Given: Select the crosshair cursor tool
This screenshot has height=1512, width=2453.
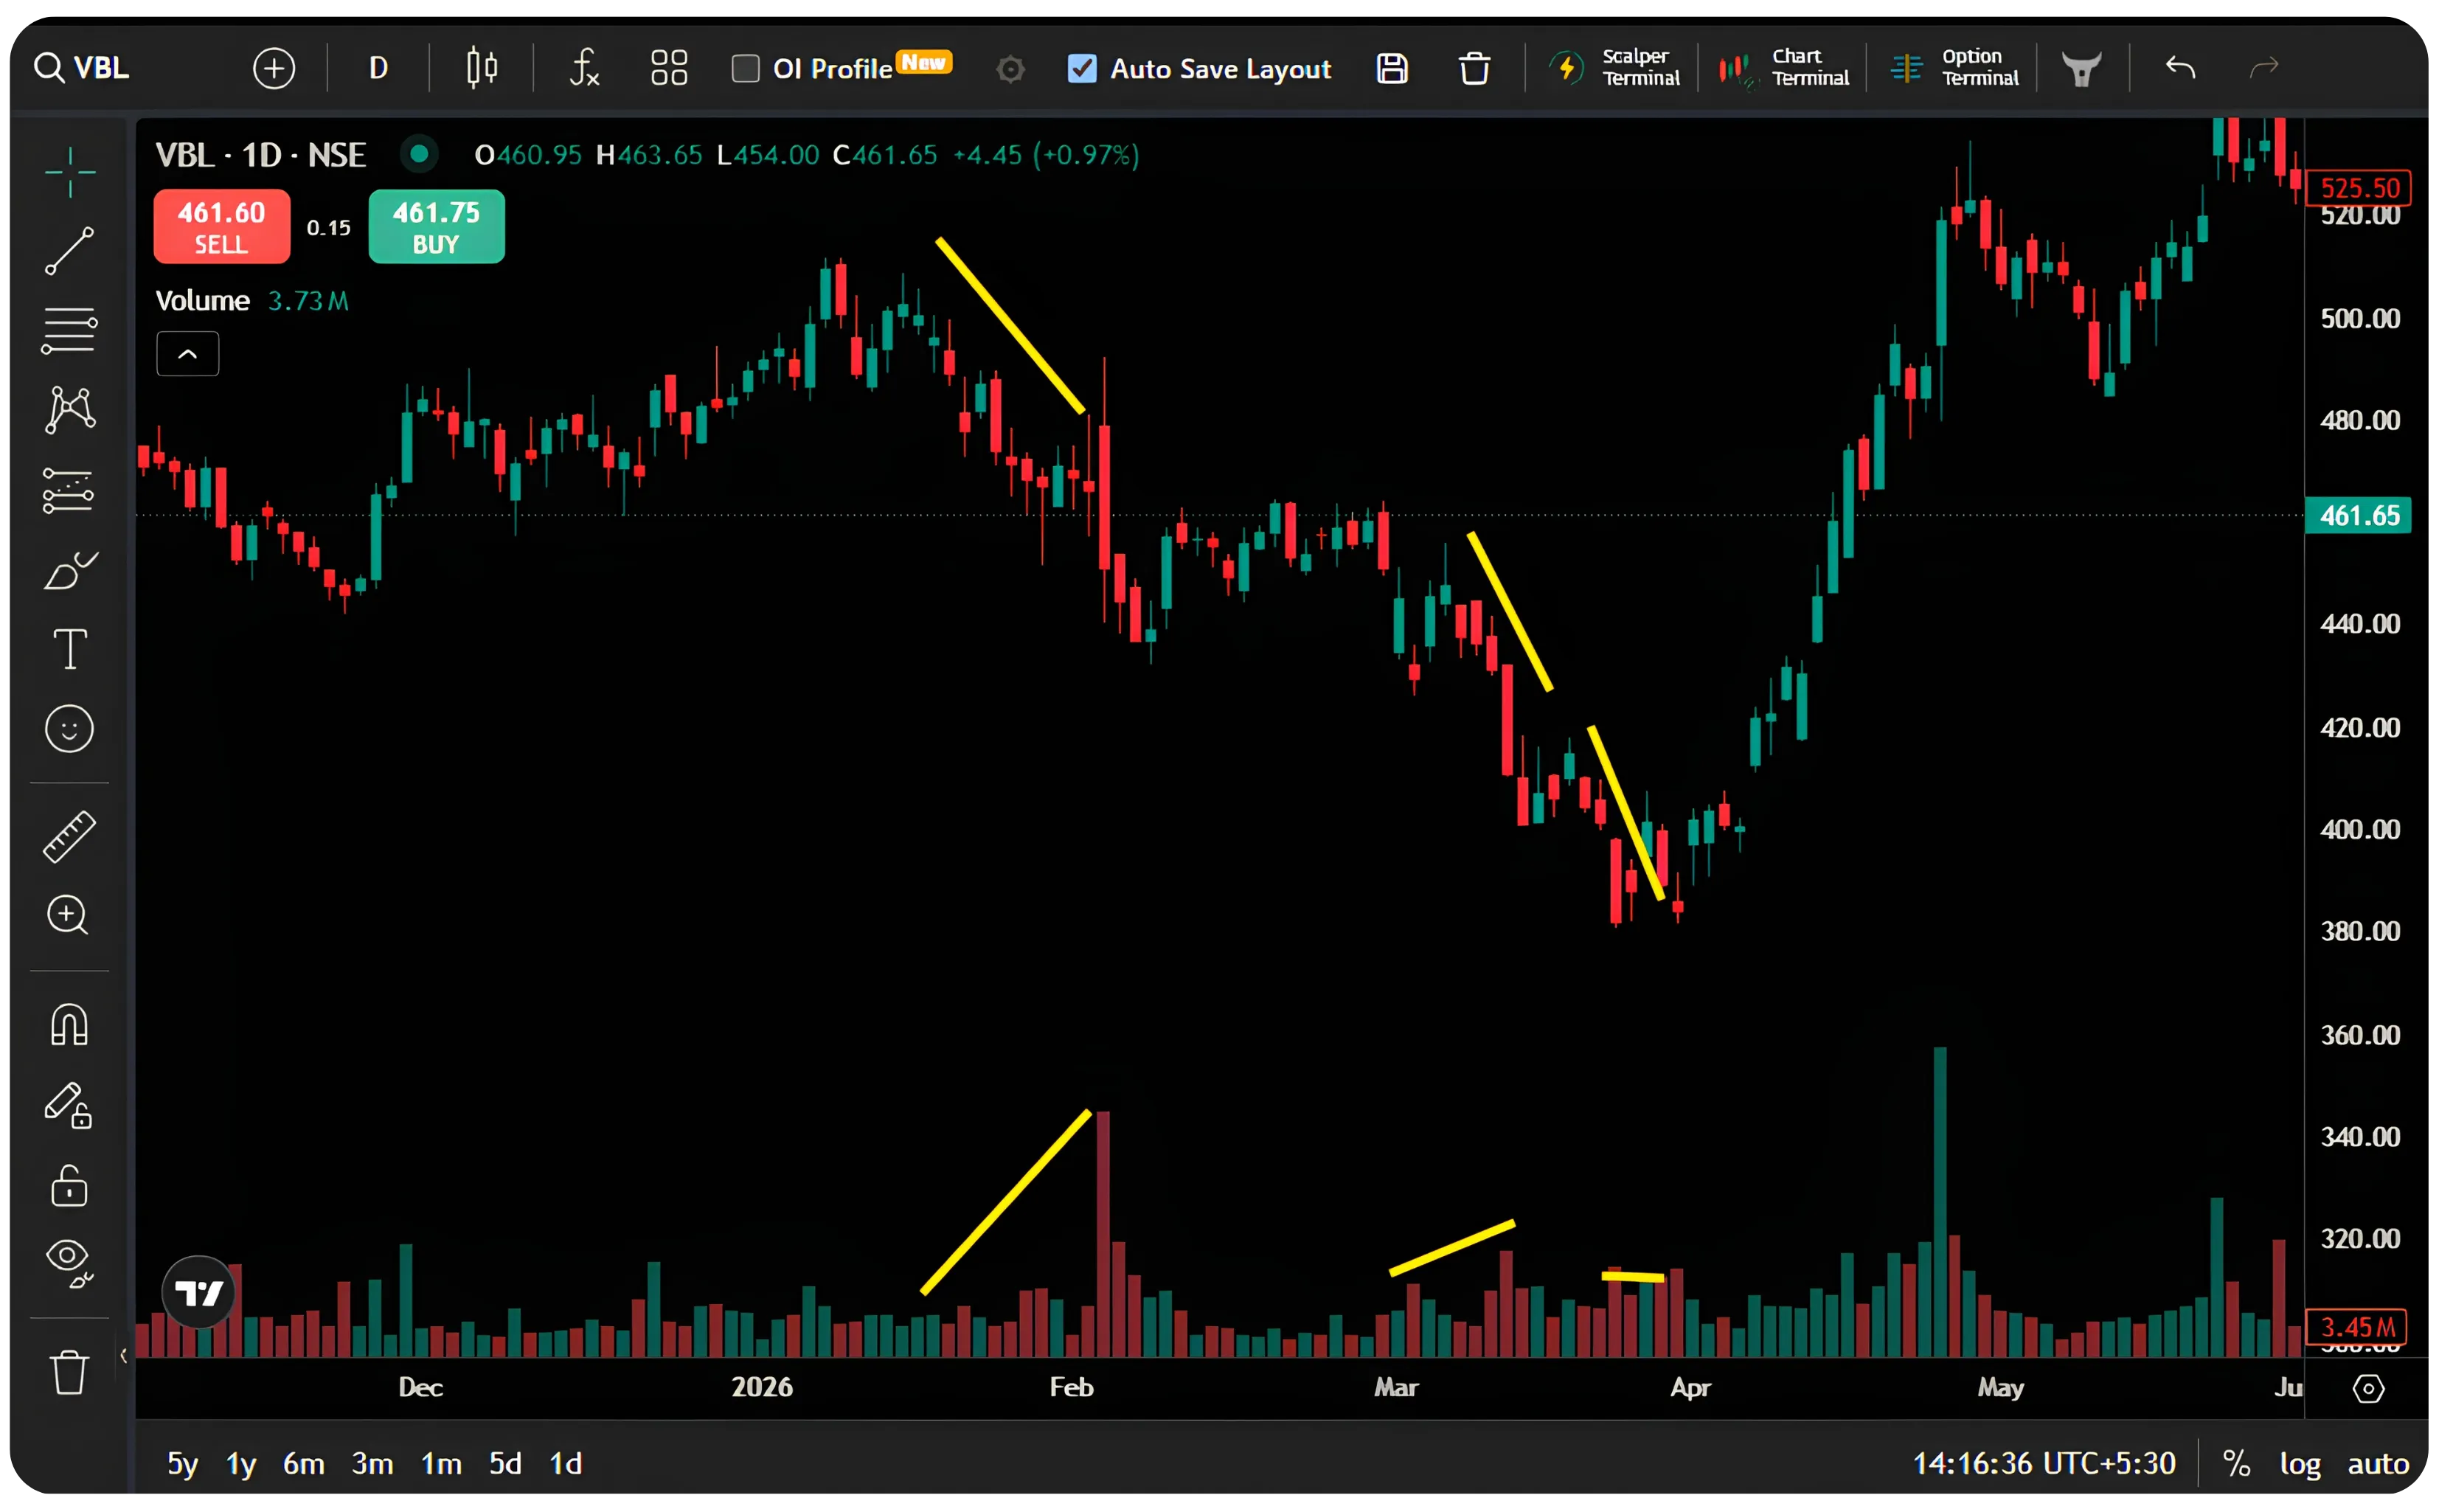Looking at the screenshot, I should pos(70,172).
